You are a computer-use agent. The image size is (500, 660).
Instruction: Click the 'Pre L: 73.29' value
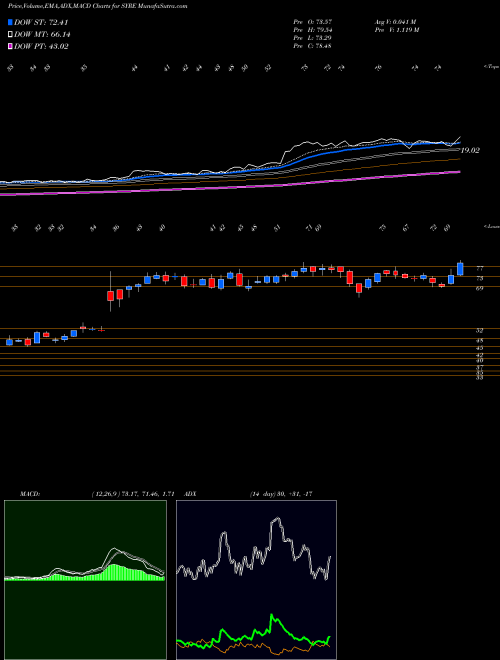[x=313, y=38]
